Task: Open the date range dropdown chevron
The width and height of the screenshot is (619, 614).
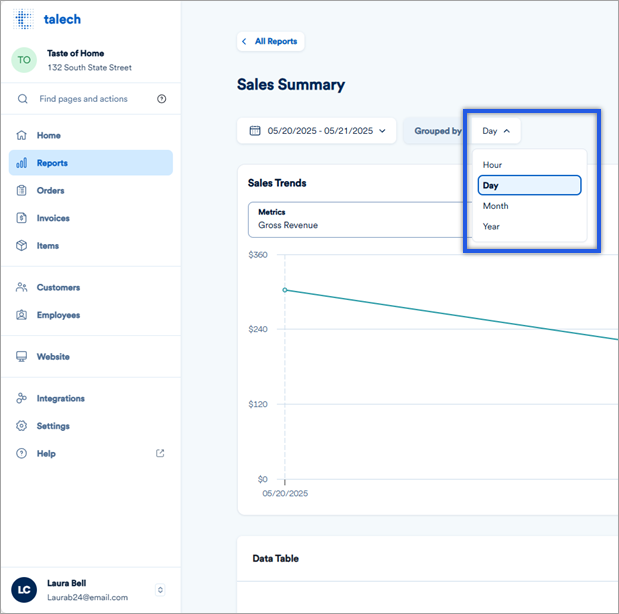Action: (x=382, y=131)
